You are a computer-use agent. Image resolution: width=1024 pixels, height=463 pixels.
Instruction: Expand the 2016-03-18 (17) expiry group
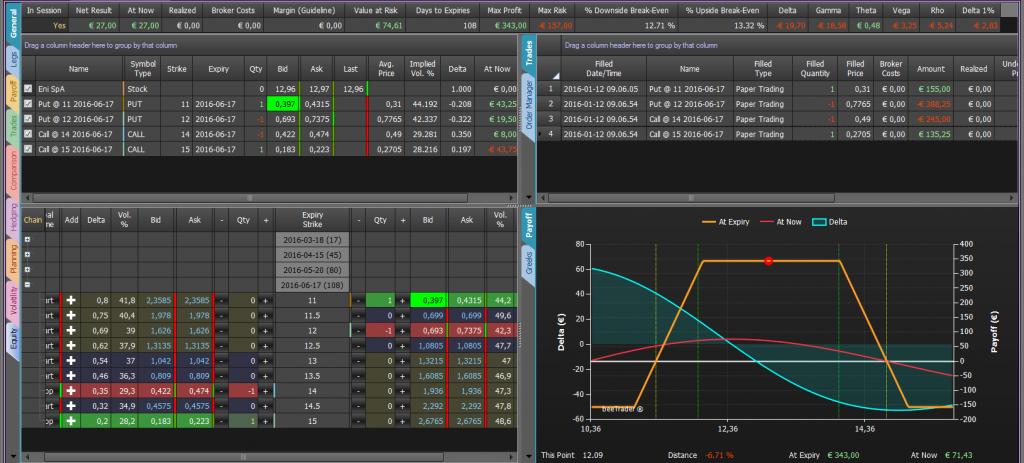27,240
